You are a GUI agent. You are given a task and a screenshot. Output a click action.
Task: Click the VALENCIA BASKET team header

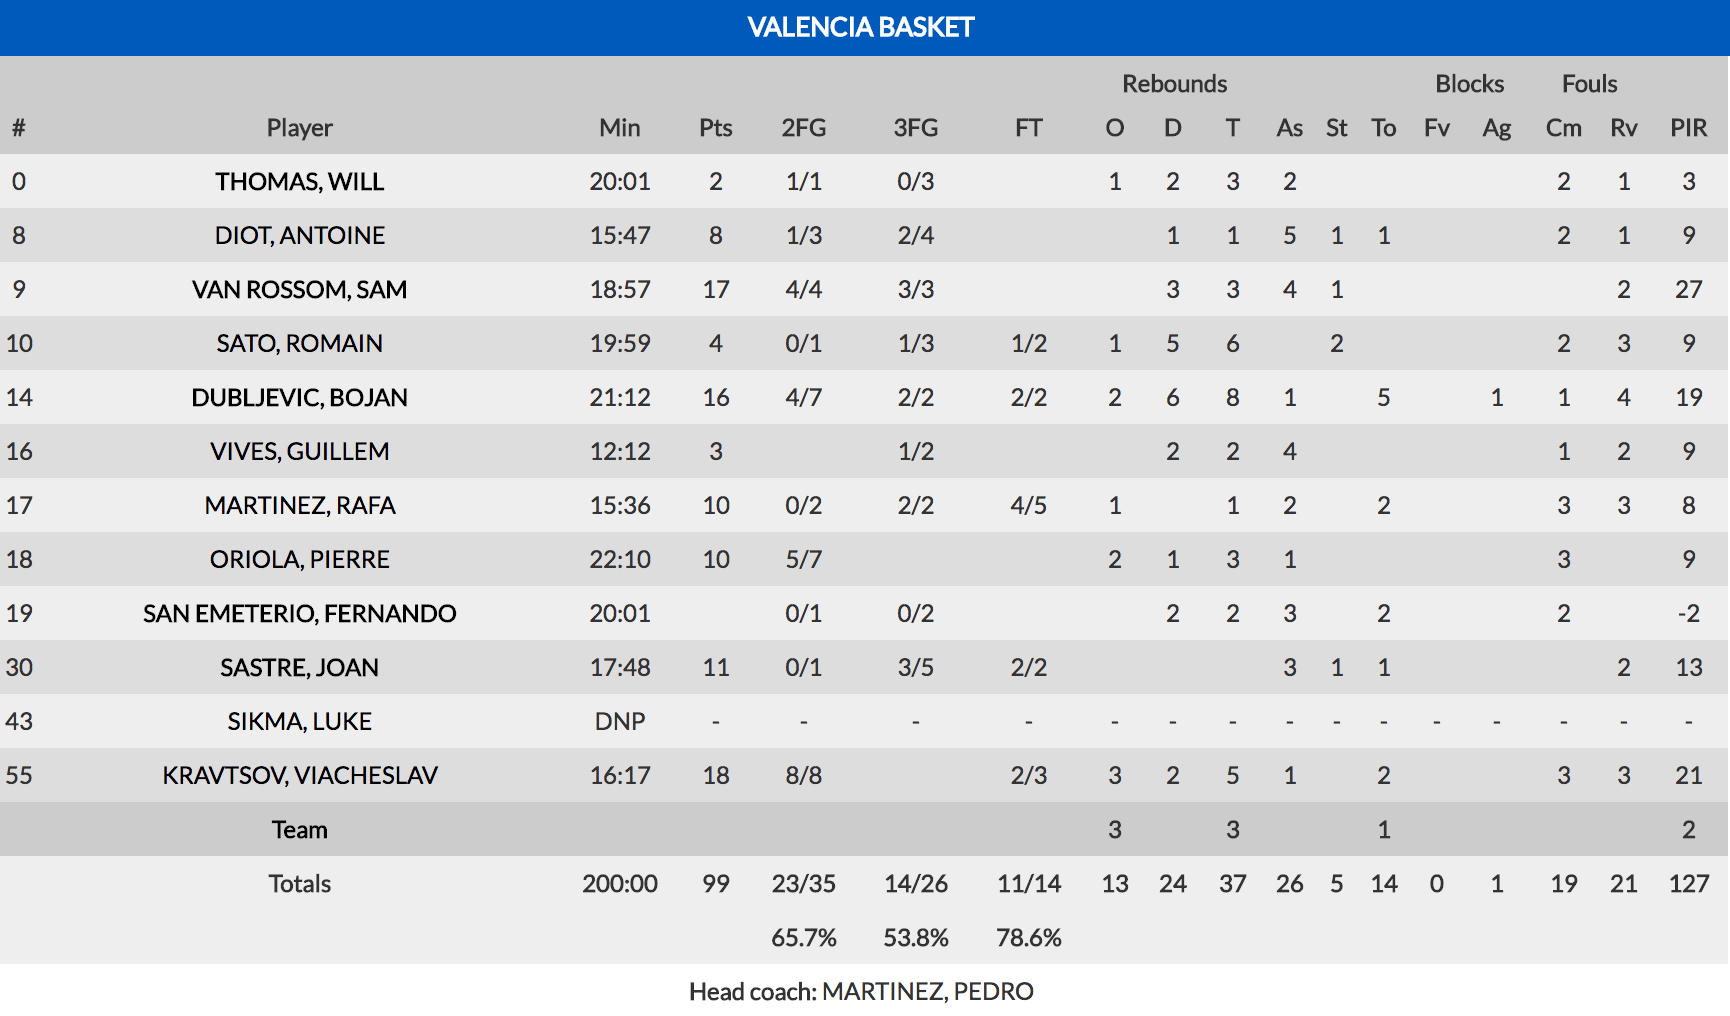[860, 27]
